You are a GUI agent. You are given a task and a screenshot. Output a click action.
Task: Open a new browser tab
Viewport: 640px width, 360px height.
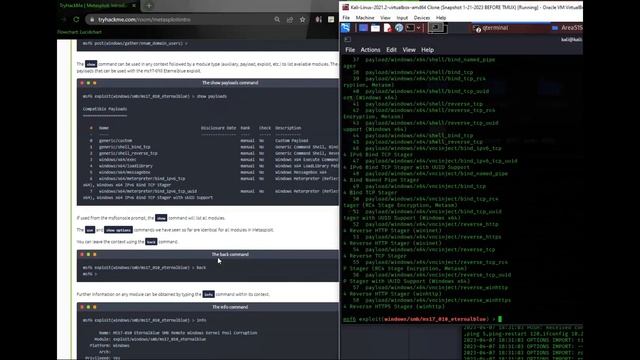pos(149,6)
